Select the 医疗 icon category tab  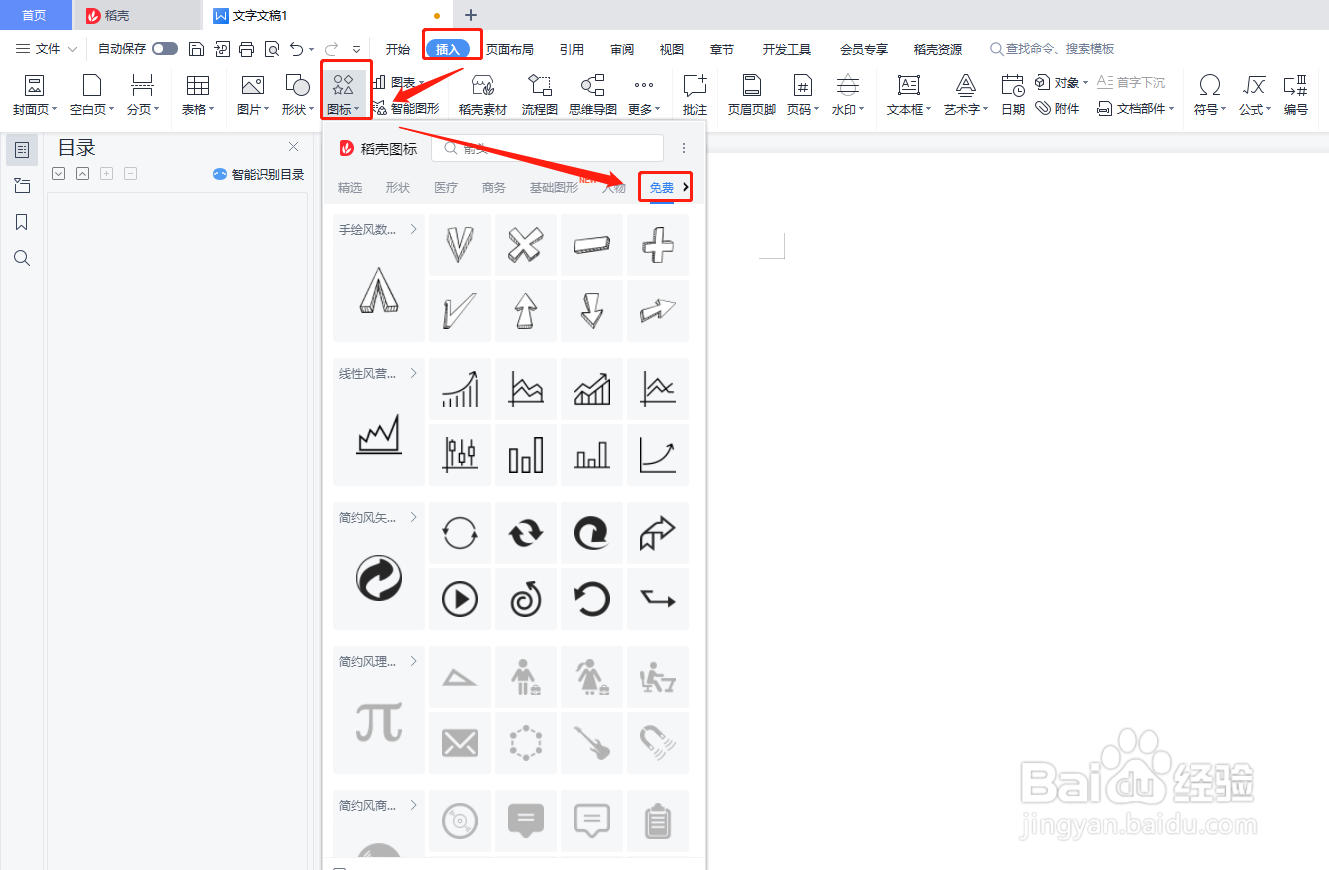446,187
